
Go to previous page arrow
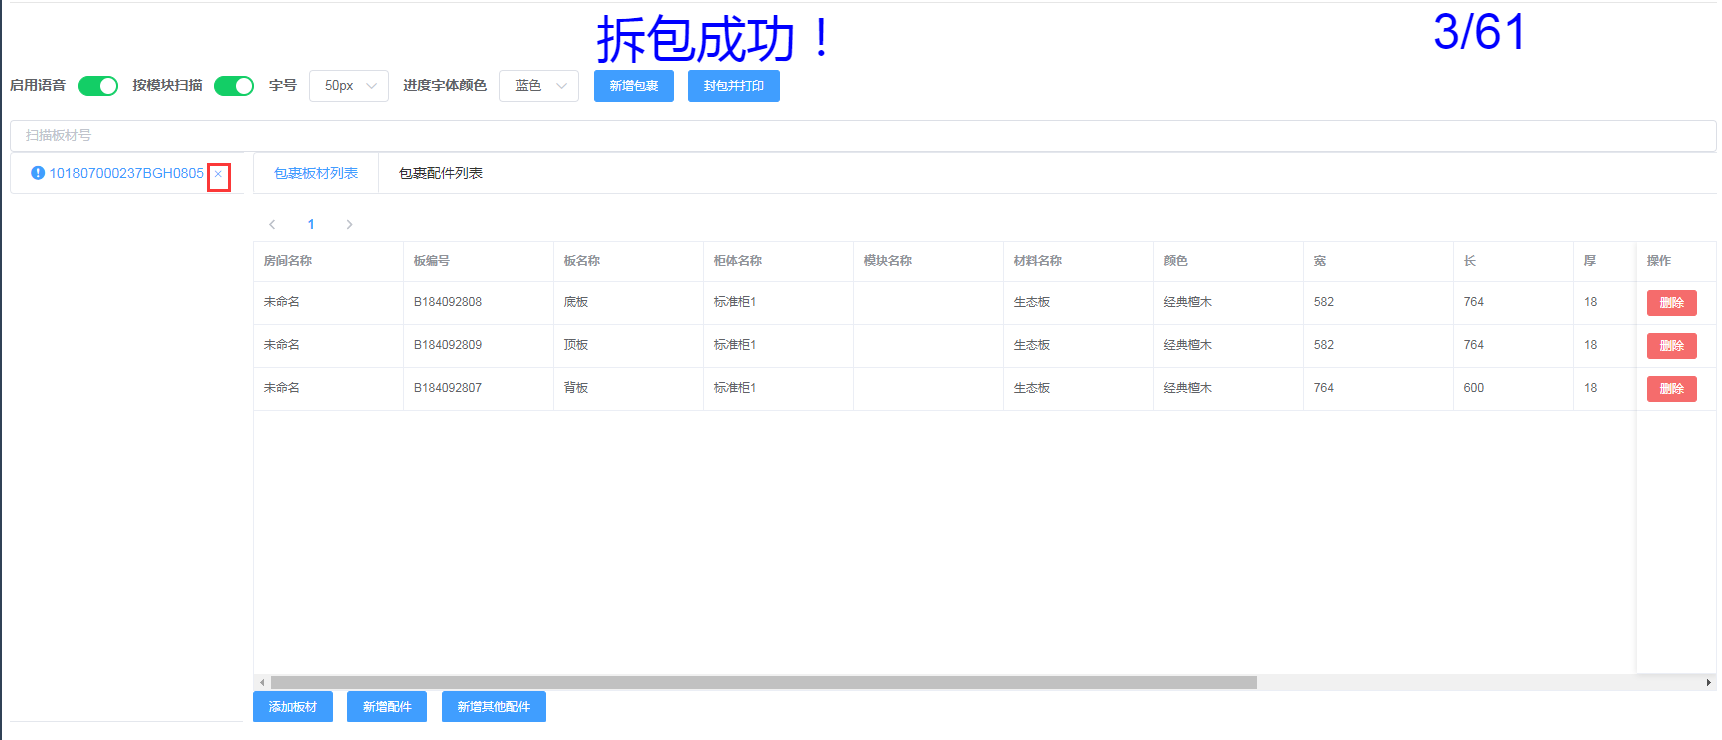click(x=272, y=225)
